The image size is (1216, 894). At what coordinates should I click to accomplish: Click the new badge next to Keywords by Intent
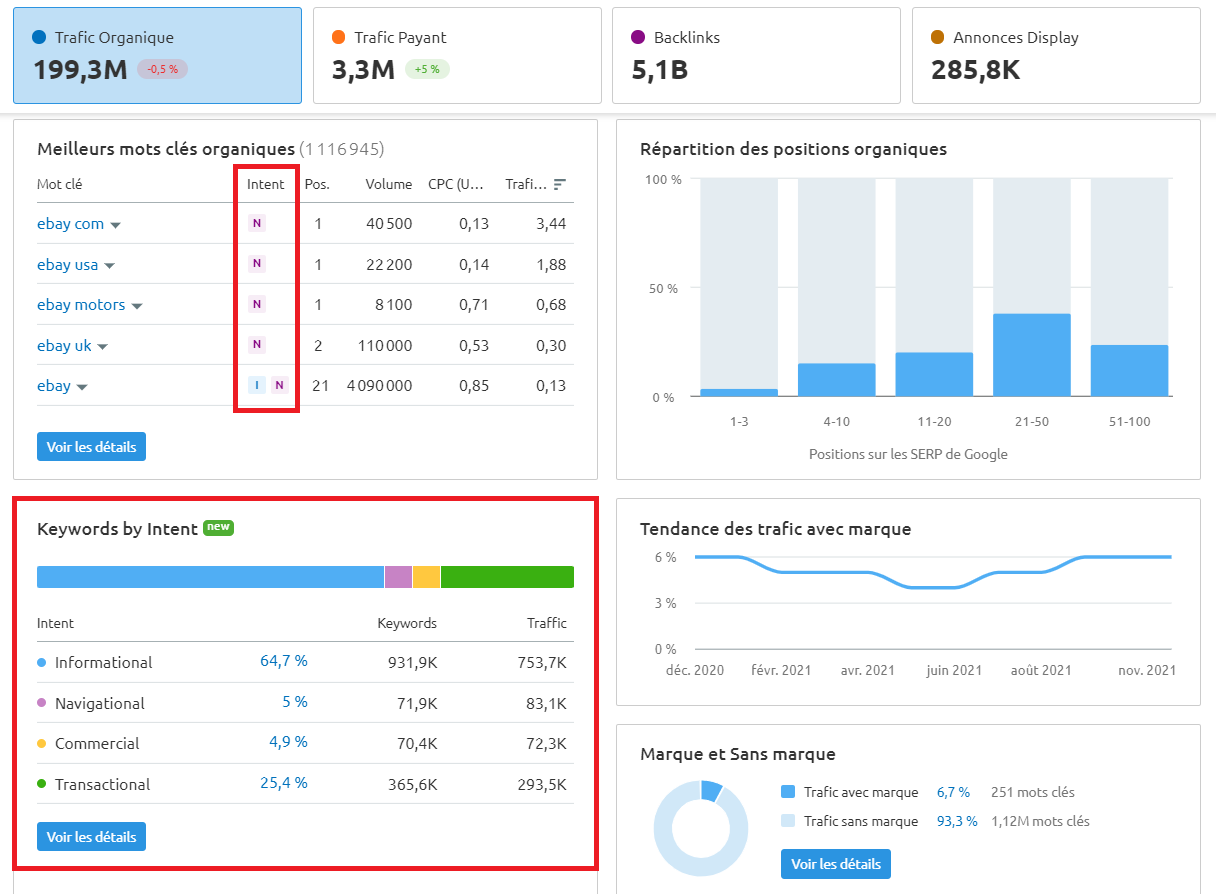[218, 528]
